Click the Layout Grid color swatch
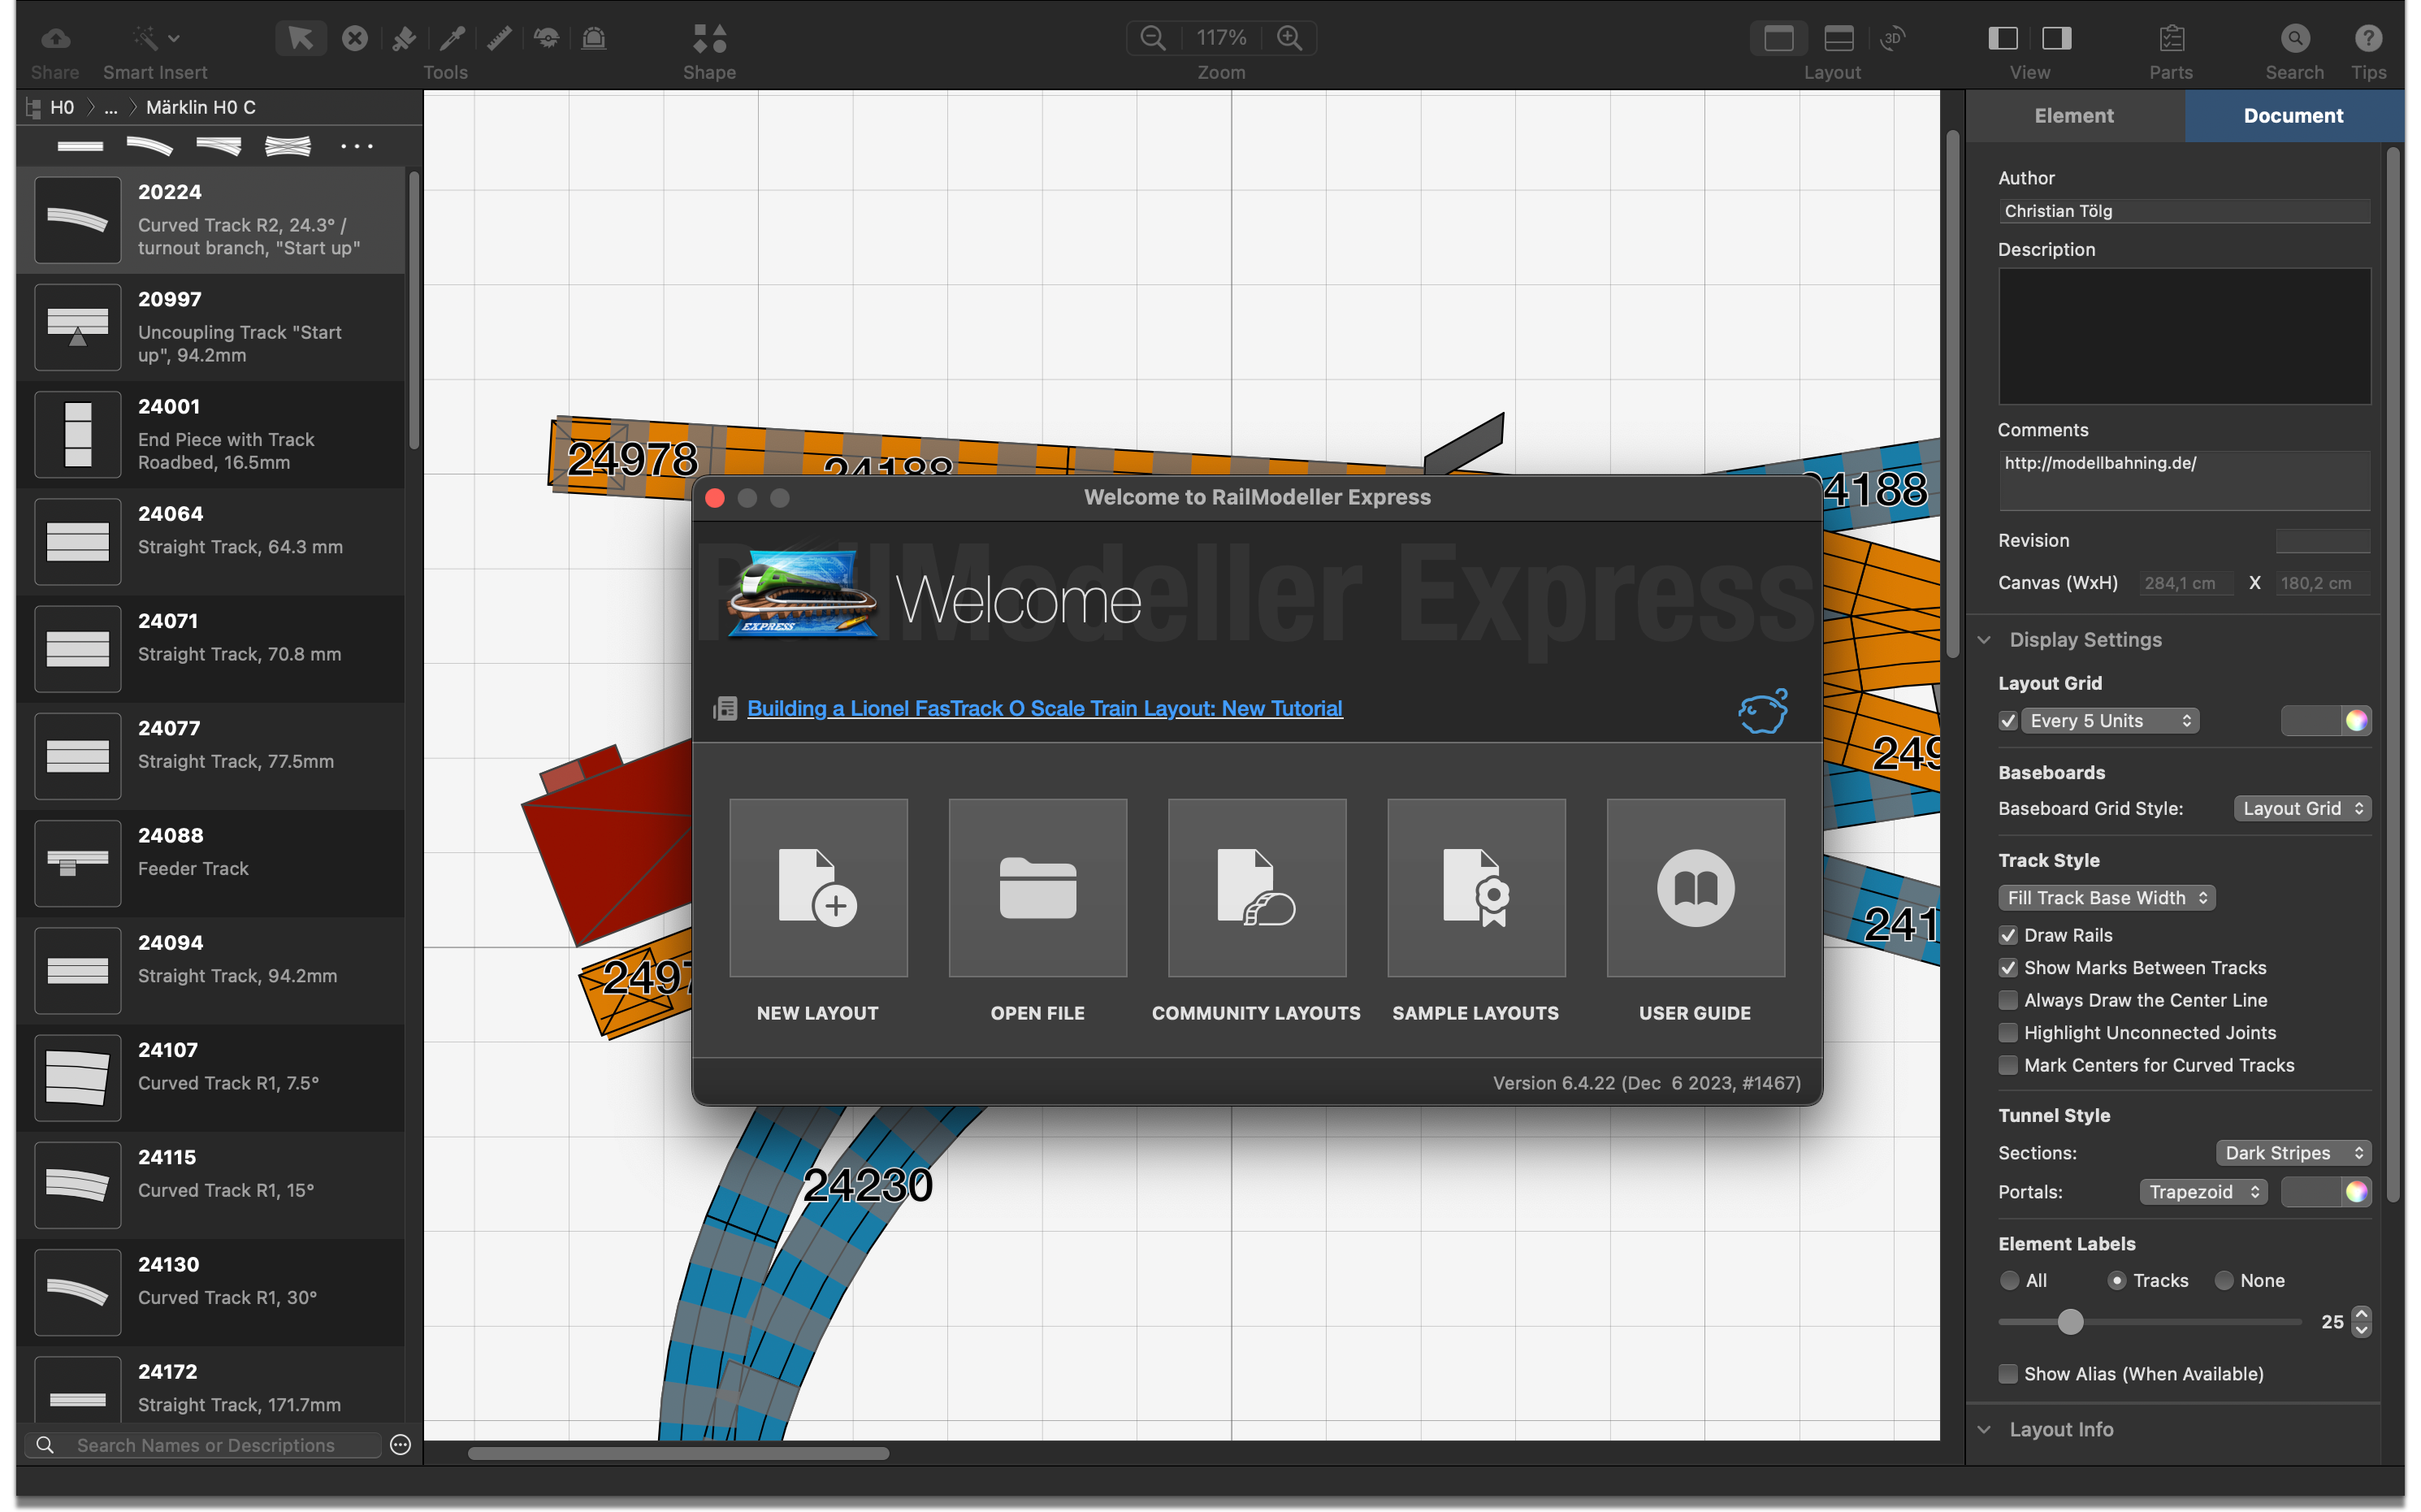This screenshot has width=2421, height=1512. click(2325, 720)
